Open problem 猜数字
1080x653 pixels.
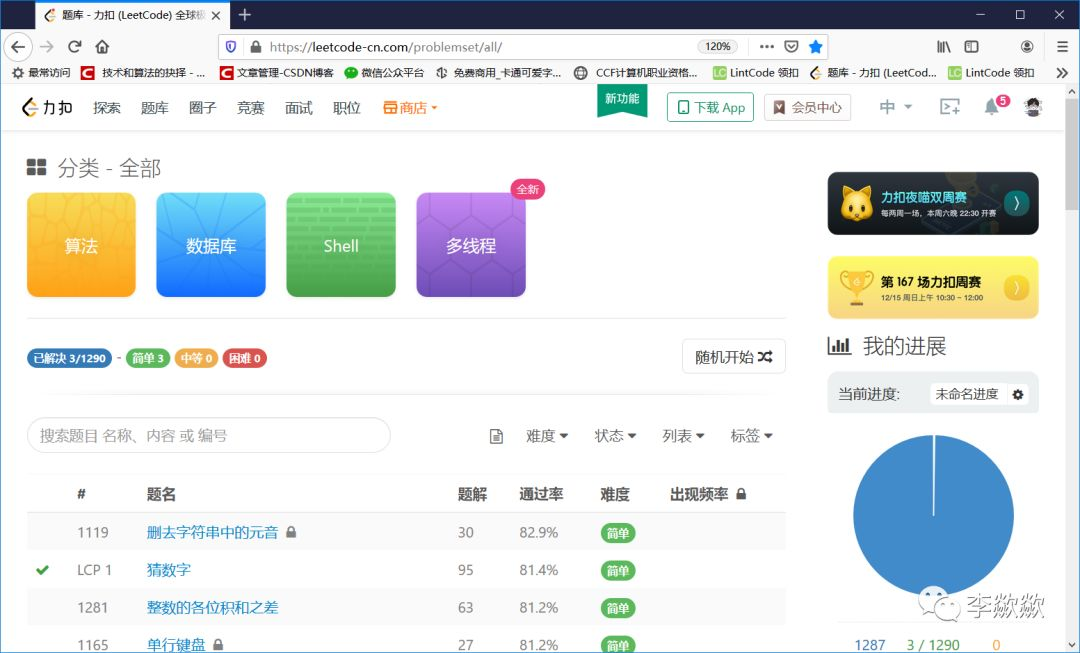coord(168,570)
